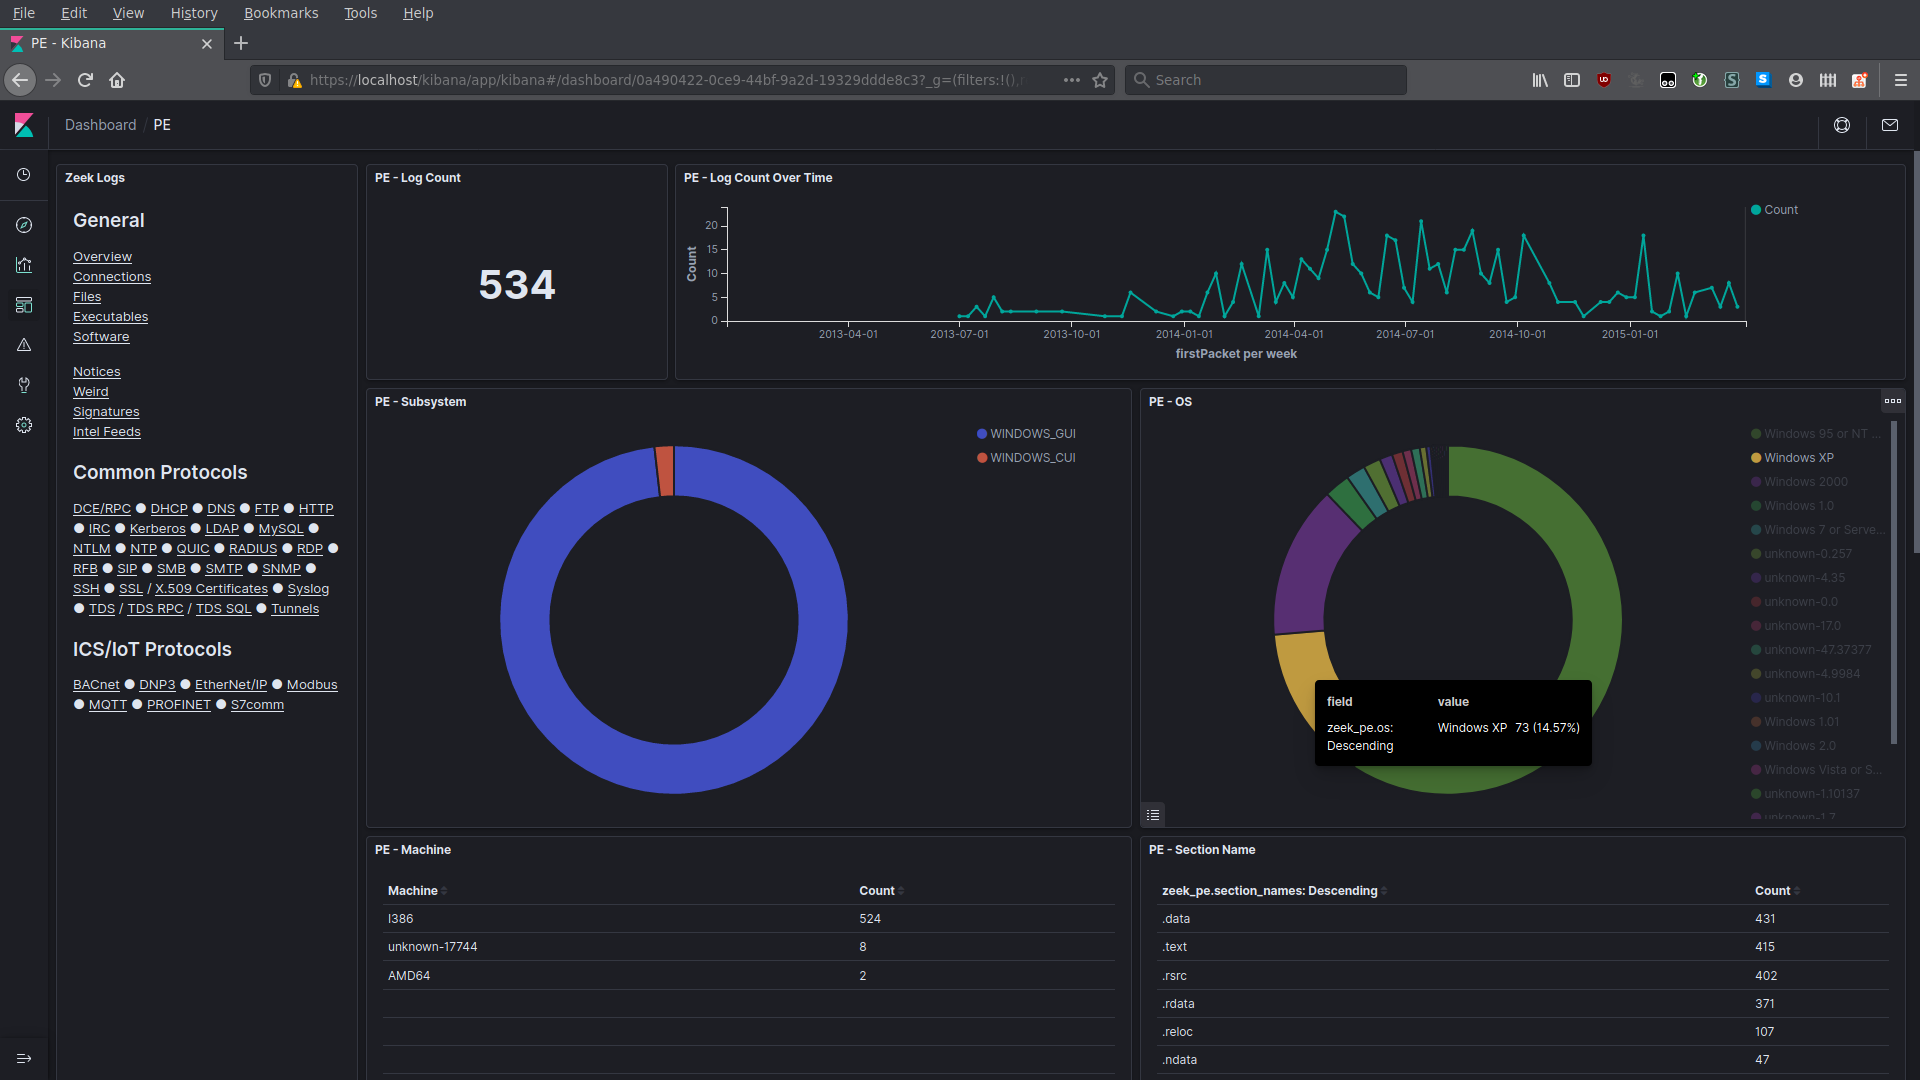Click the mail envelope icon top right
The image size is (1920, 1080).
[x=1890, y=125]
